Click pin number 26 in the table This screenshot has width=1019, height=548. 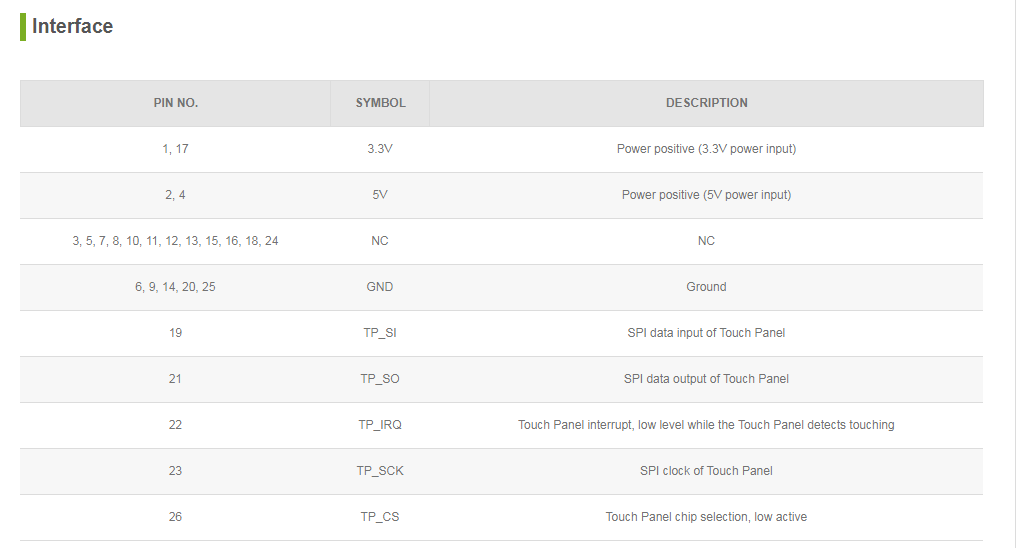coord(175,517)
